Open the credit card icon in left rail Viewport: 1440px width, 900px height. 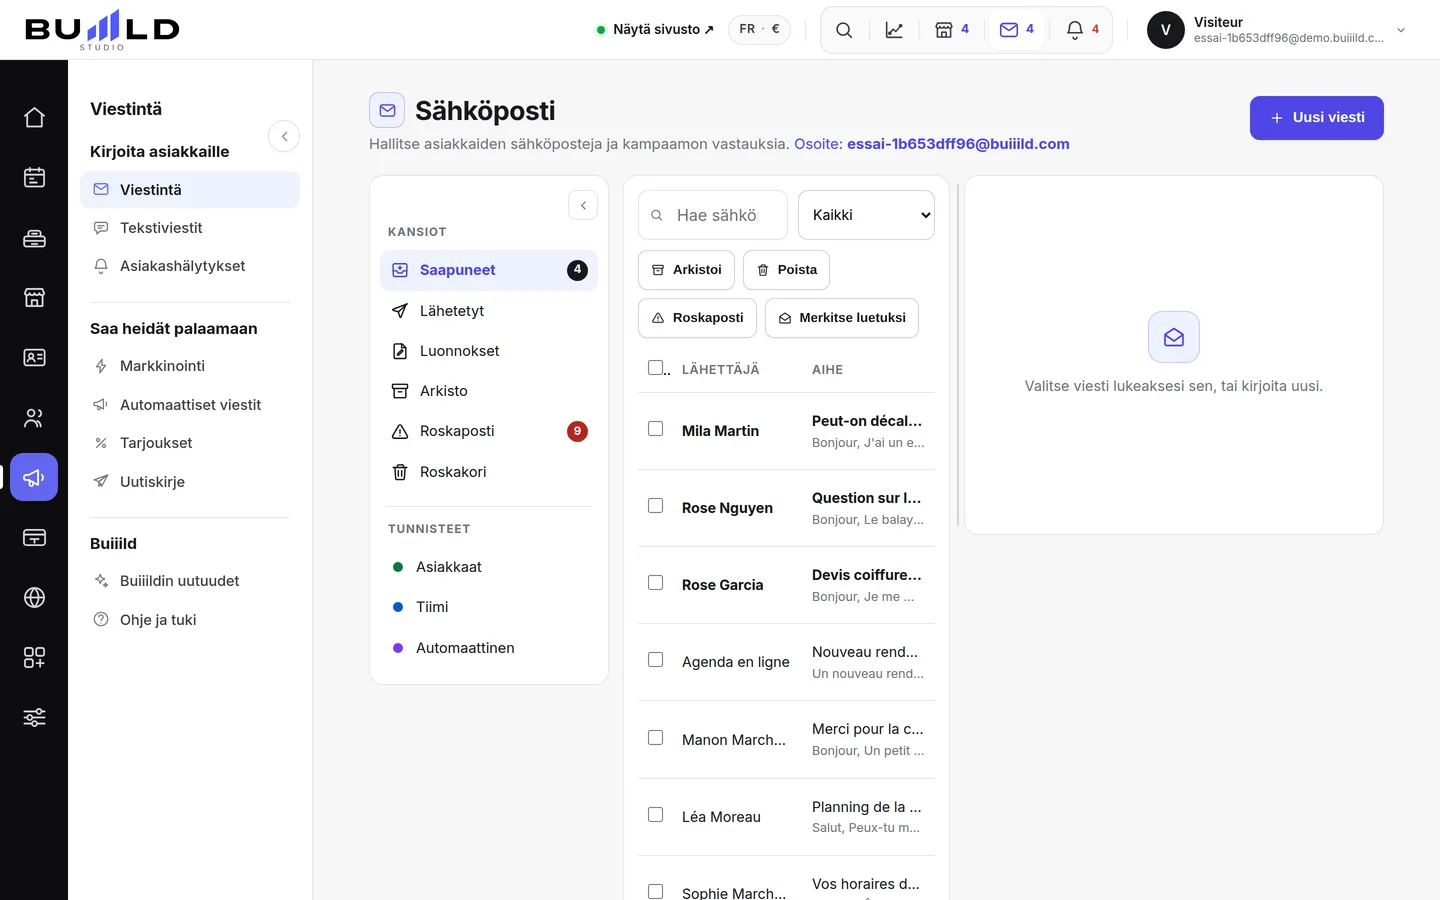click(x=34, y=538)
